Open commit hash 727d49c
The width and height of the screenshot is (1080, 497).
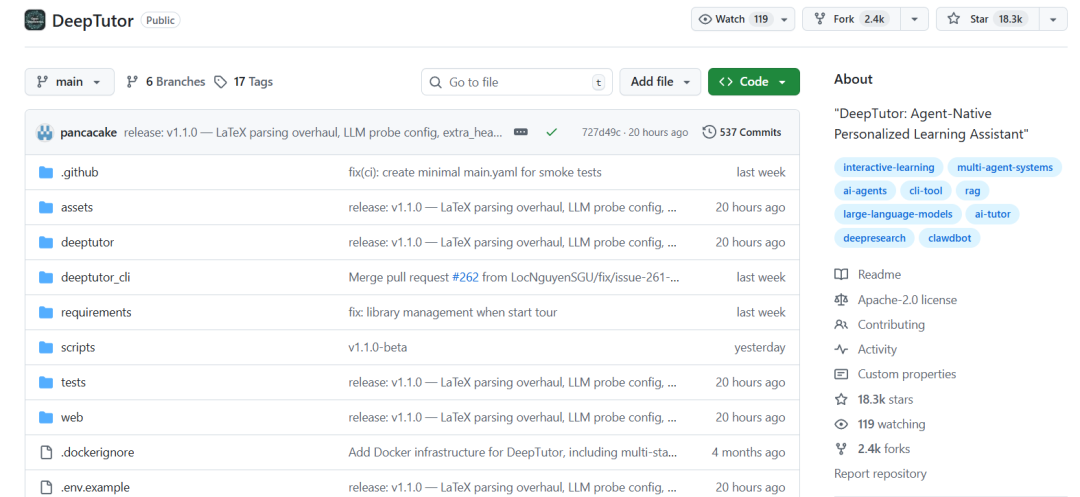(603, 132)
